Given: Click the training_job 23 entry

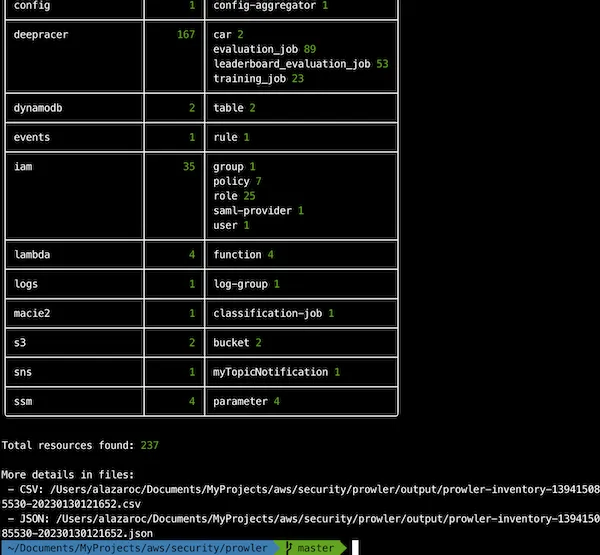Looking at the screenshot, I should 258,78.
